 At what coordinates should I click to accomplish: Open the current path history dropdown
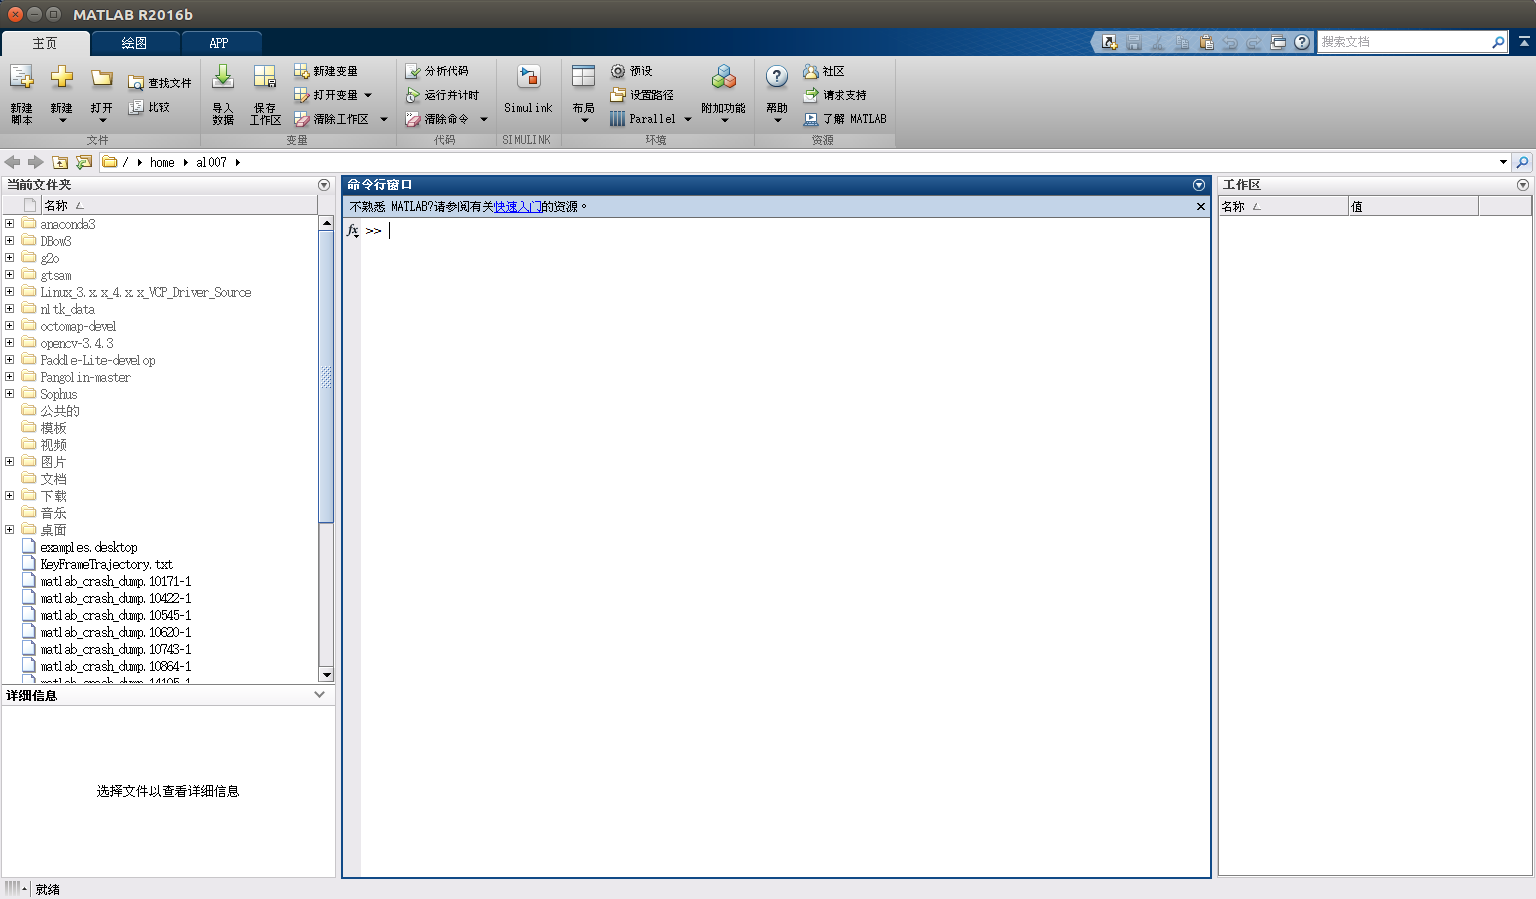tap(1503, 162)
